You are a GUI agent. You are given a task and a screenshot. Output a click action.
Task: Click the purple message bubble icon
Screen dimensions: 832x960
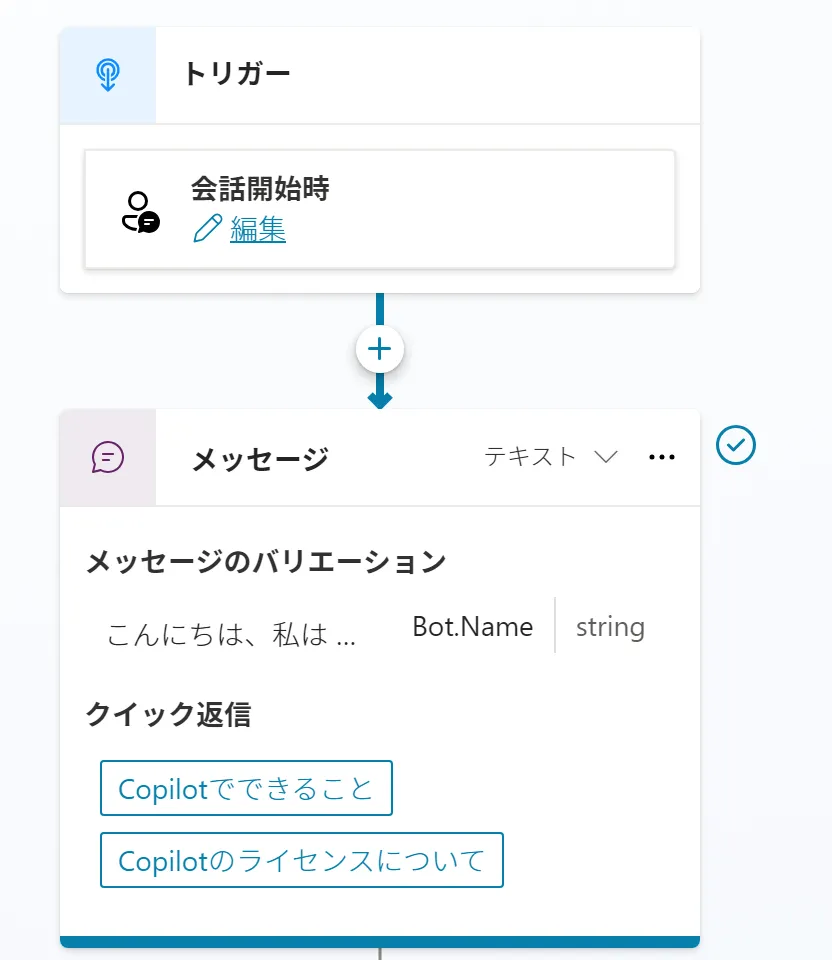108,457
